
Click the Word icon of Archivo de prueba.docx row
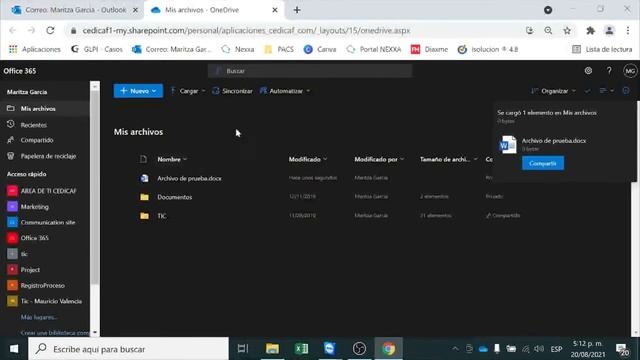(x=144, y=178)
